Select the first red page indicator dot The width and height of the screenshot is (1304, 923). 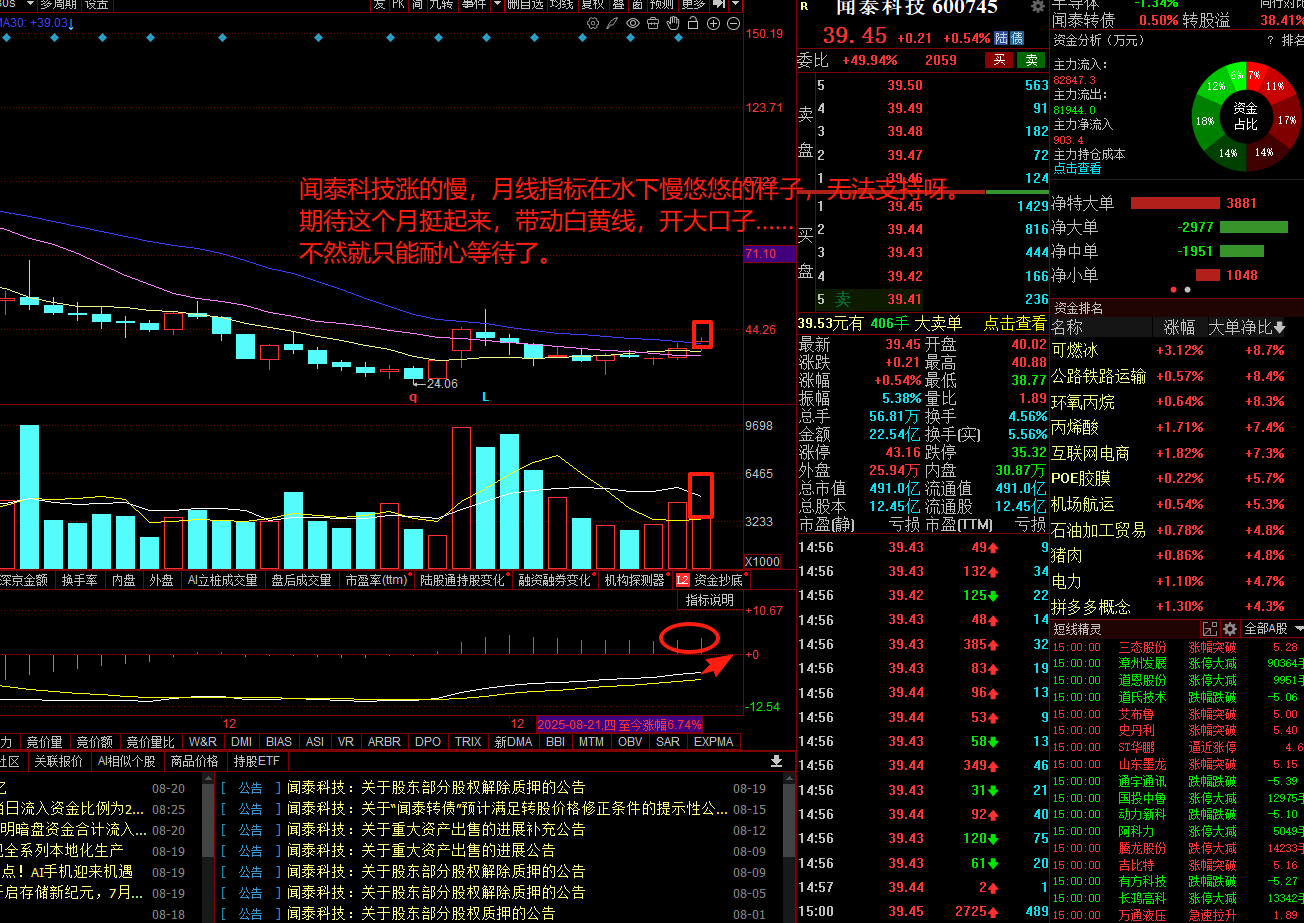[x=1175, y=289]
